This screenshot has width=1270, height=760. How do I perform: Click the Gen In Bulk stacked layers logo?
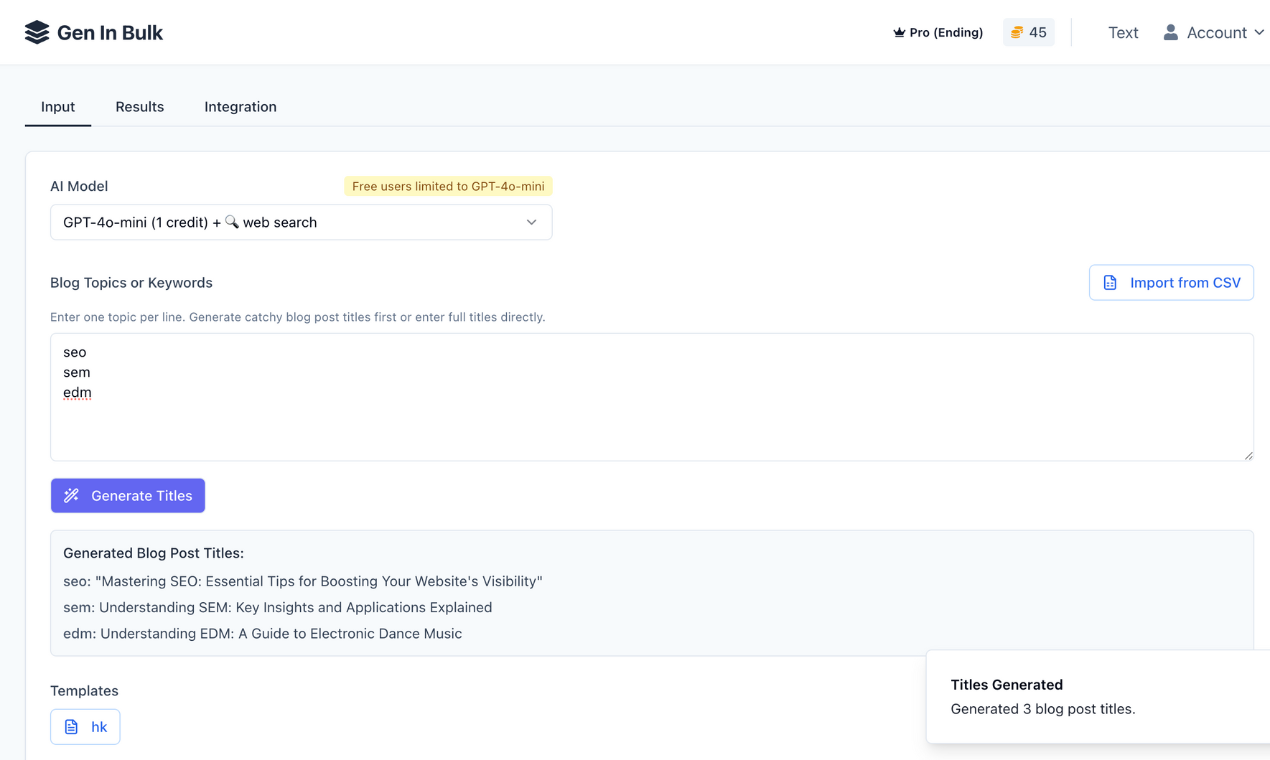pyautogui.click(x=37, y=33)
